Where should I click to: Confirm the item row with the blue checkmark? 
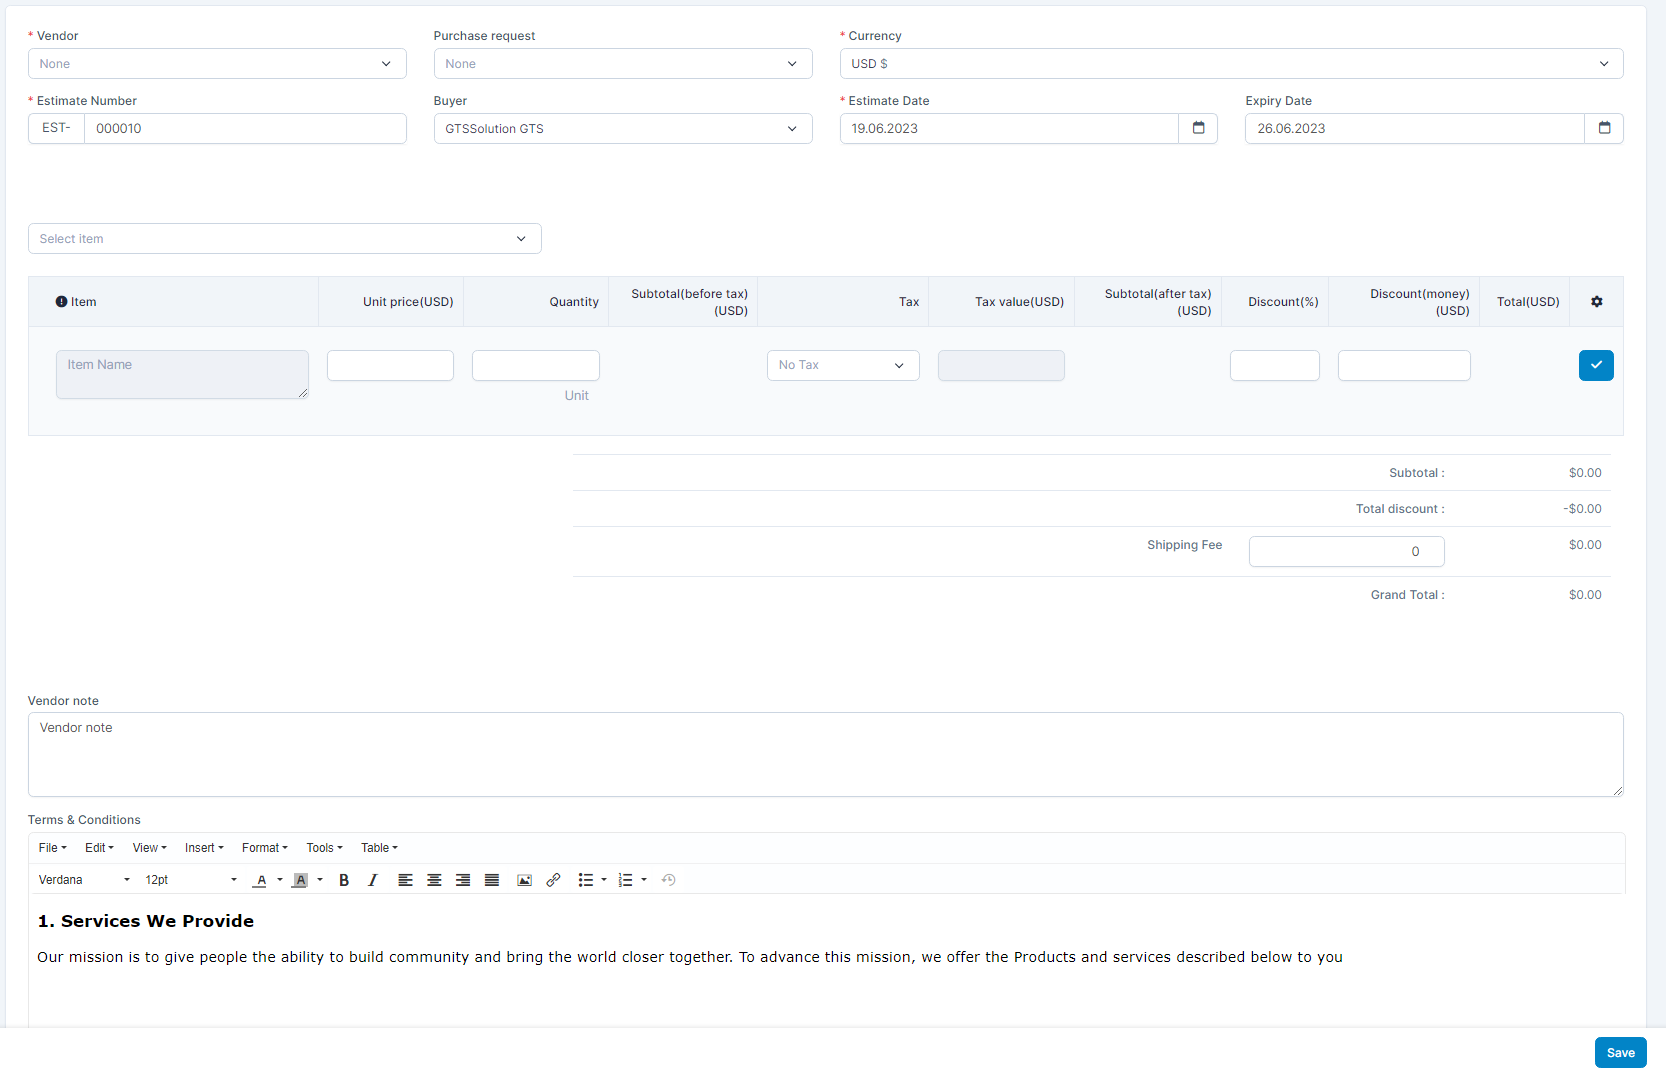tap(1596, 365)
